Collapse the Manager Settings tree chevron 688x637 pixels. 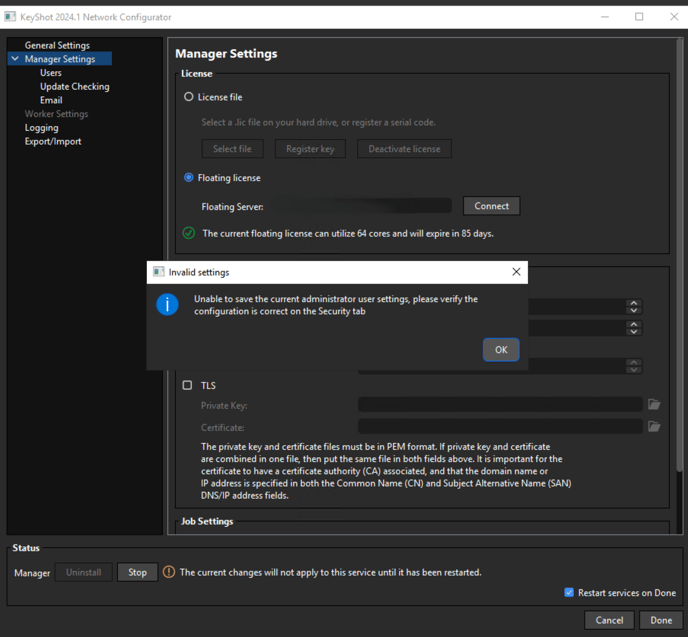(15, 58)
